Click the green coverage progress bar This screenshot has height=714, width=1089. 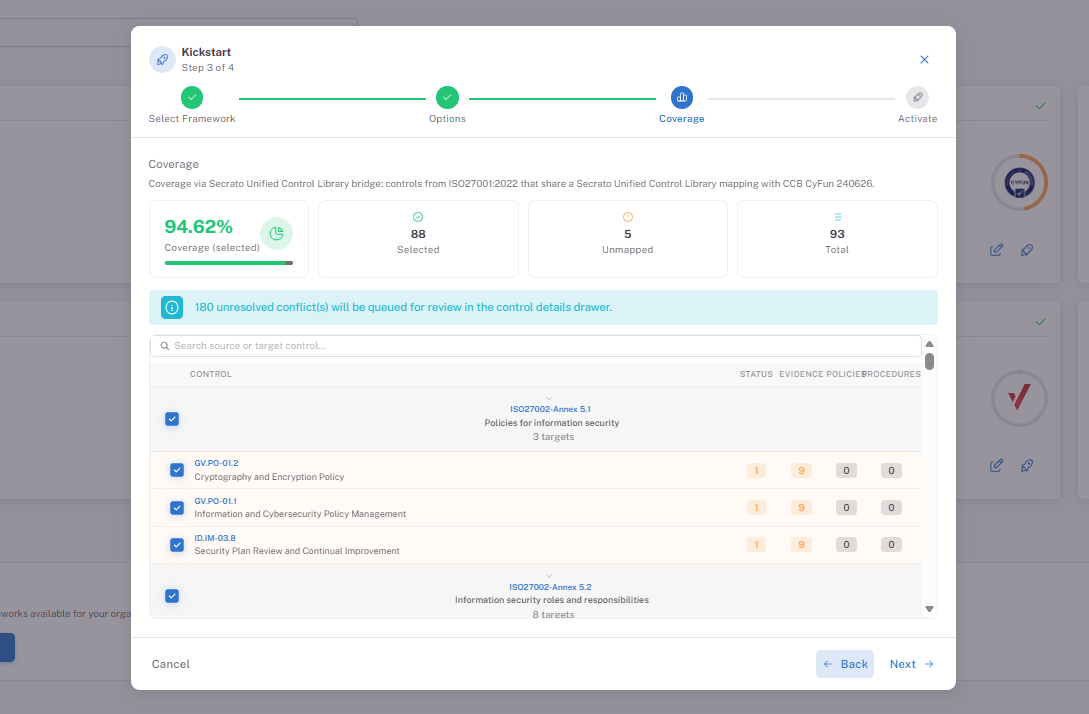click(x=228, y=263)
